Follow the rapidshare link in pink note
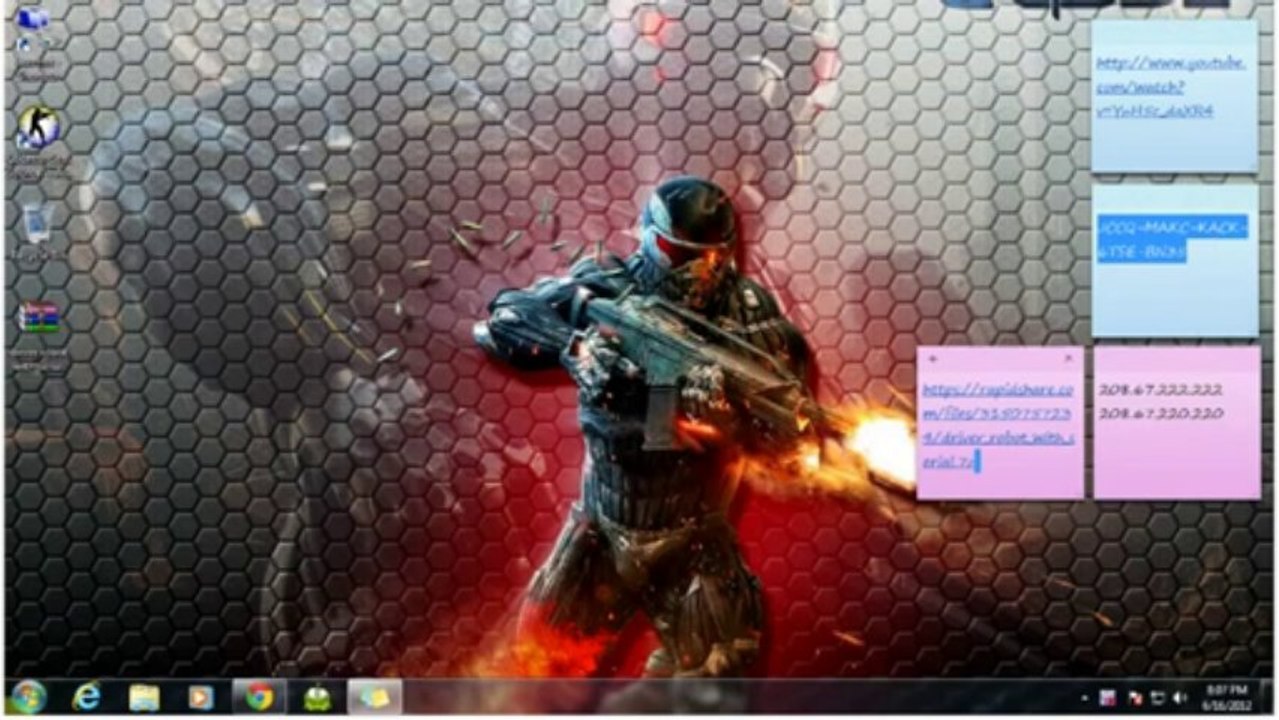 click(998, 426)
